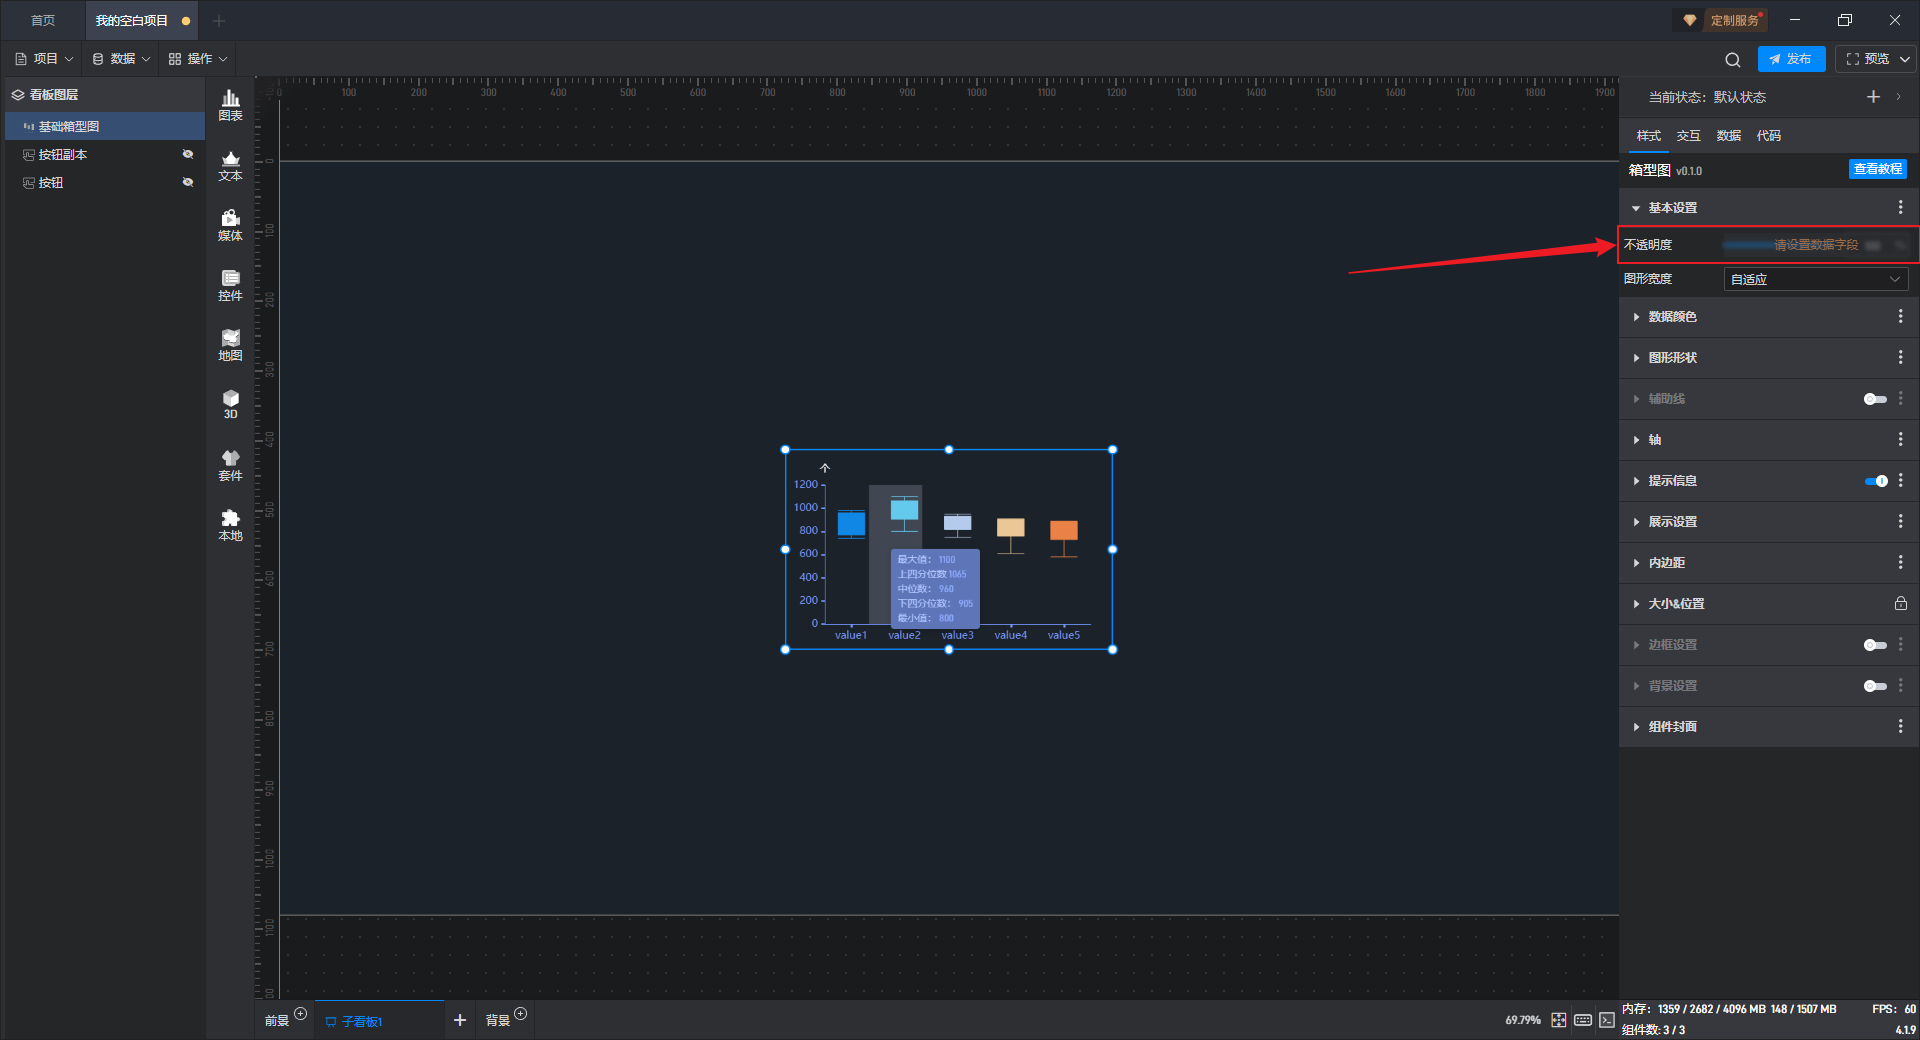Show the hidden 按钮副本 layer
The width and height of the screenshot is (1920, 1040).
coord(188,154)
